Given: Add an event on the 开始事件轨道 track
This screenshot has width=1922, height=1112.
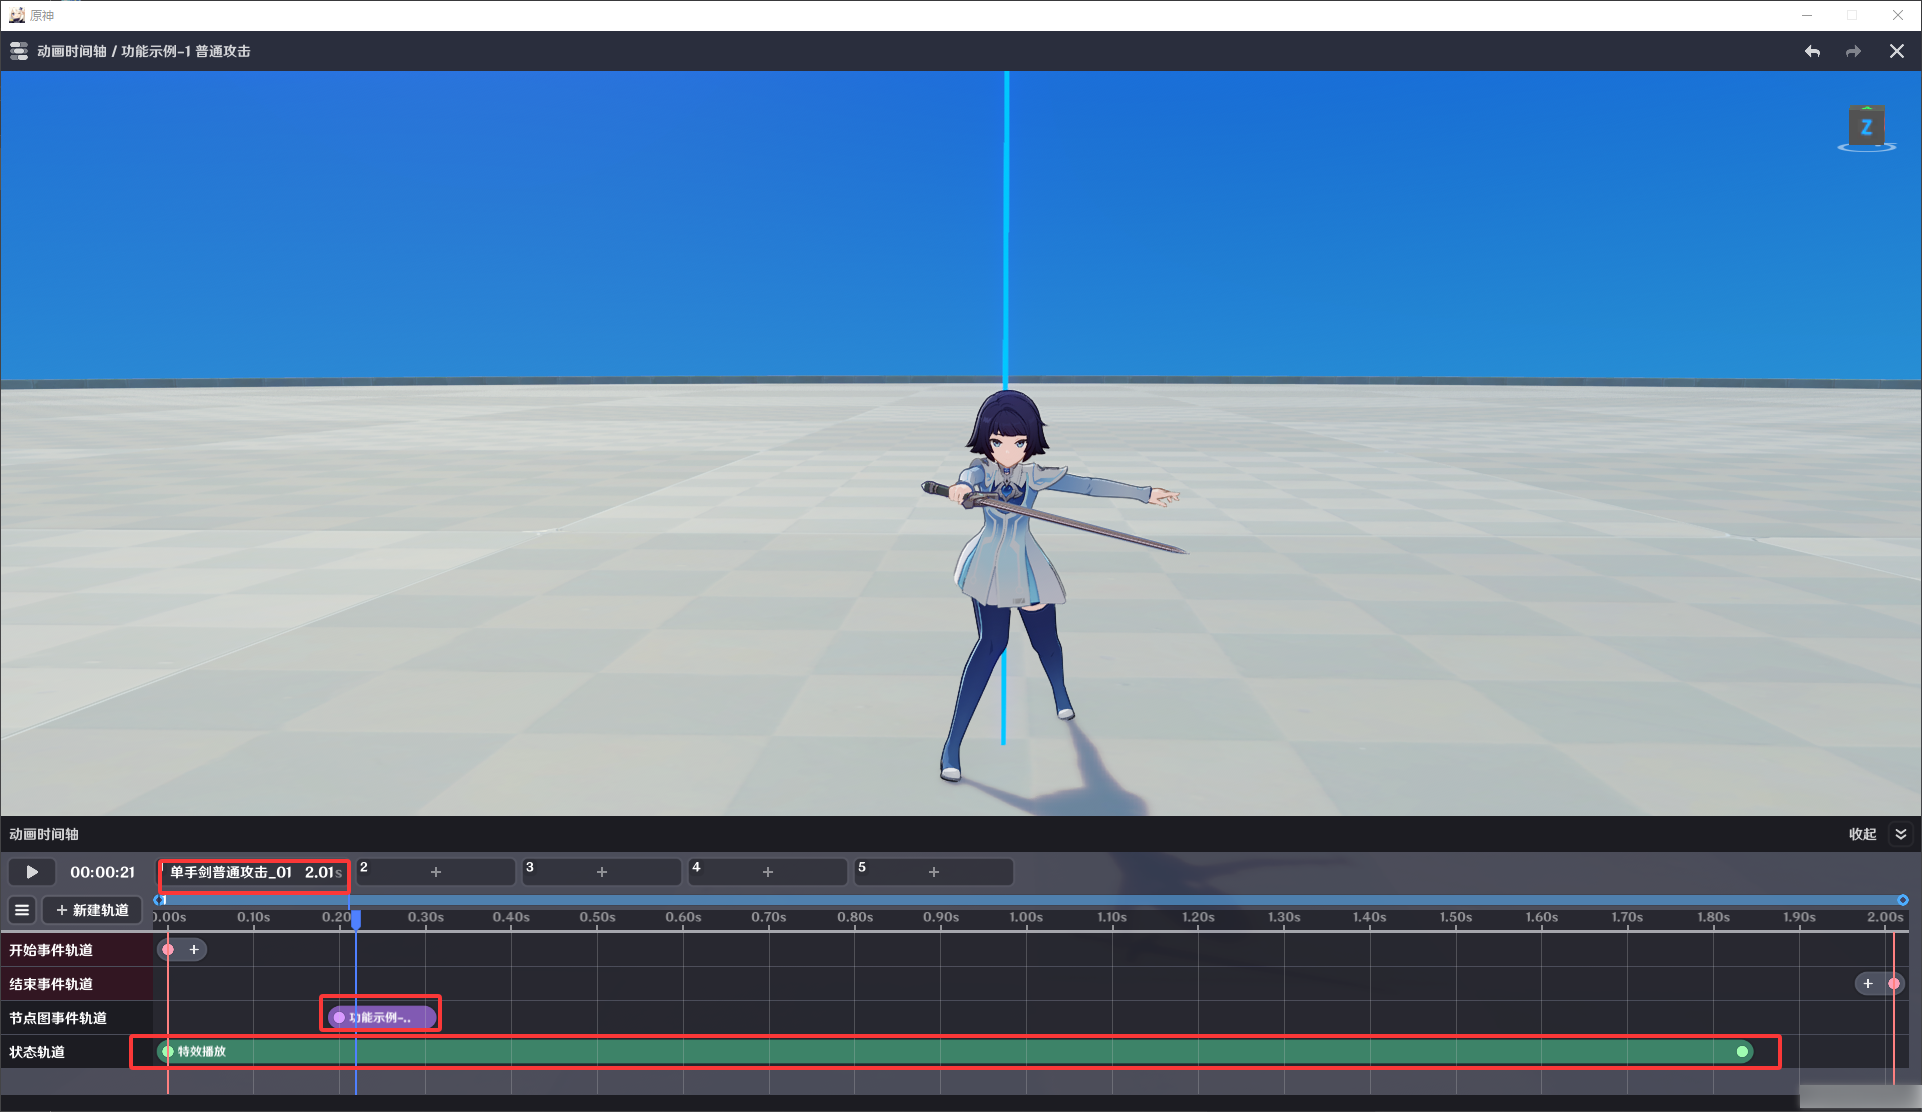Looking at the screenshot, I should [x=194, y=950].
